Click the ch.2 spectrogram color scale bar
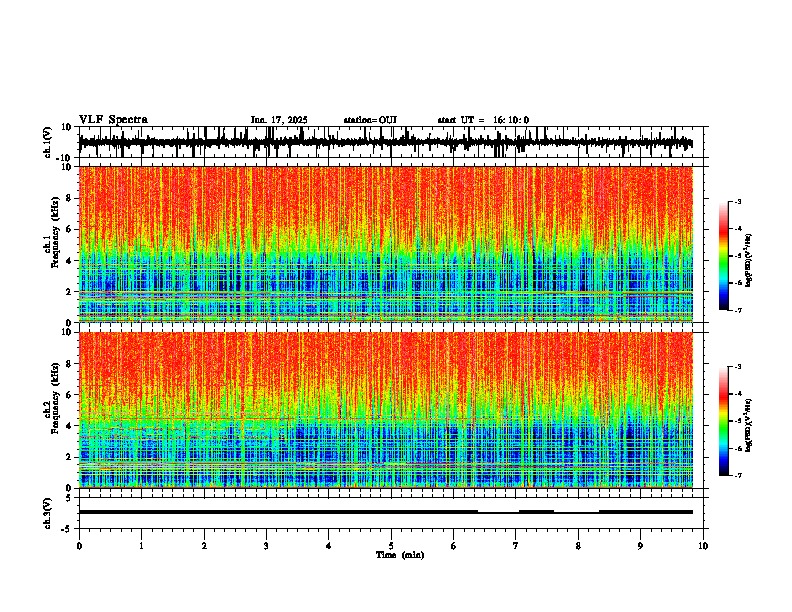This screenshot has height=612, width=792. pyautogui.click(x=724, y=421)
